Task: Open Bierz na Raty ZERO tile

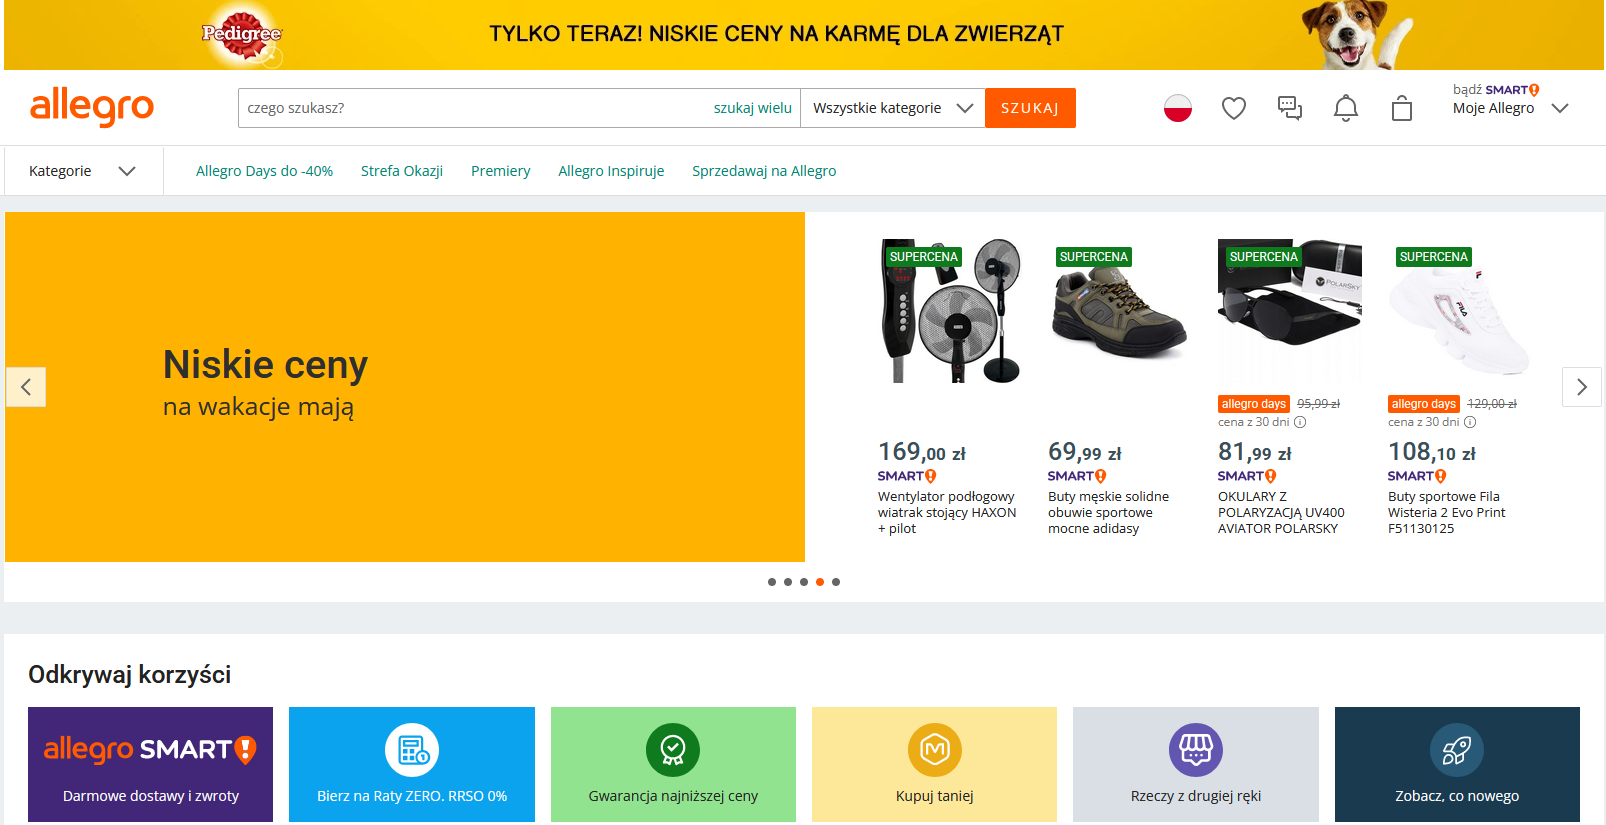Action: coord(412,764)
